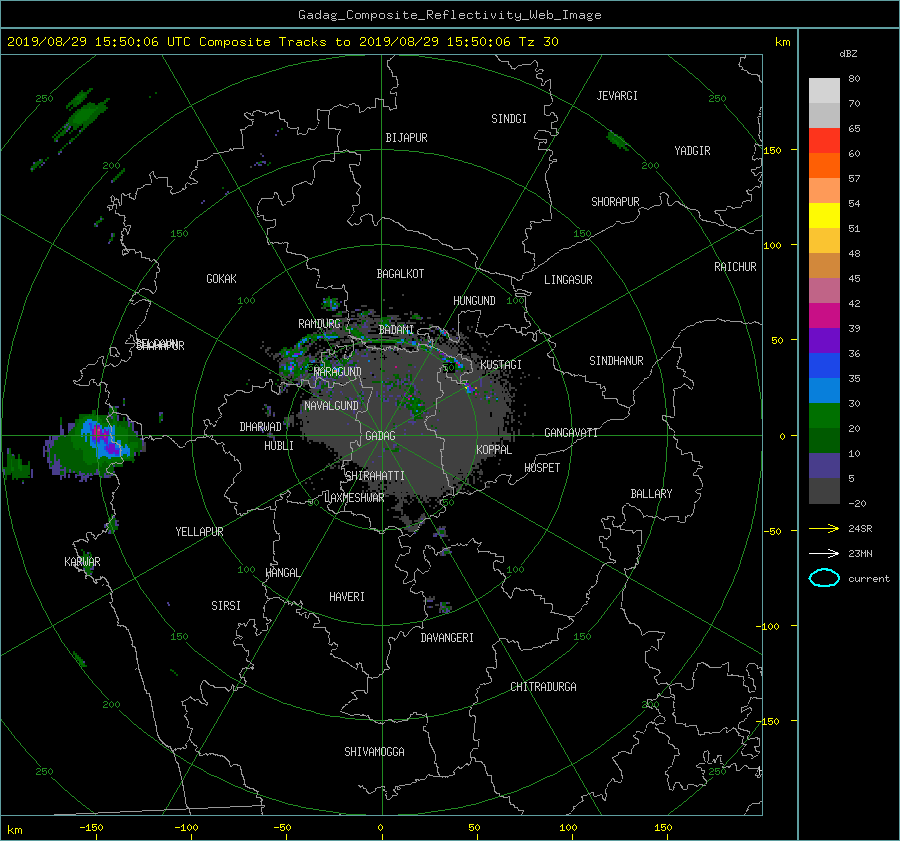The width and height of the screenshot is (900, 841).
Task: Click the KARWAR city label
Action: click(82, 561)
